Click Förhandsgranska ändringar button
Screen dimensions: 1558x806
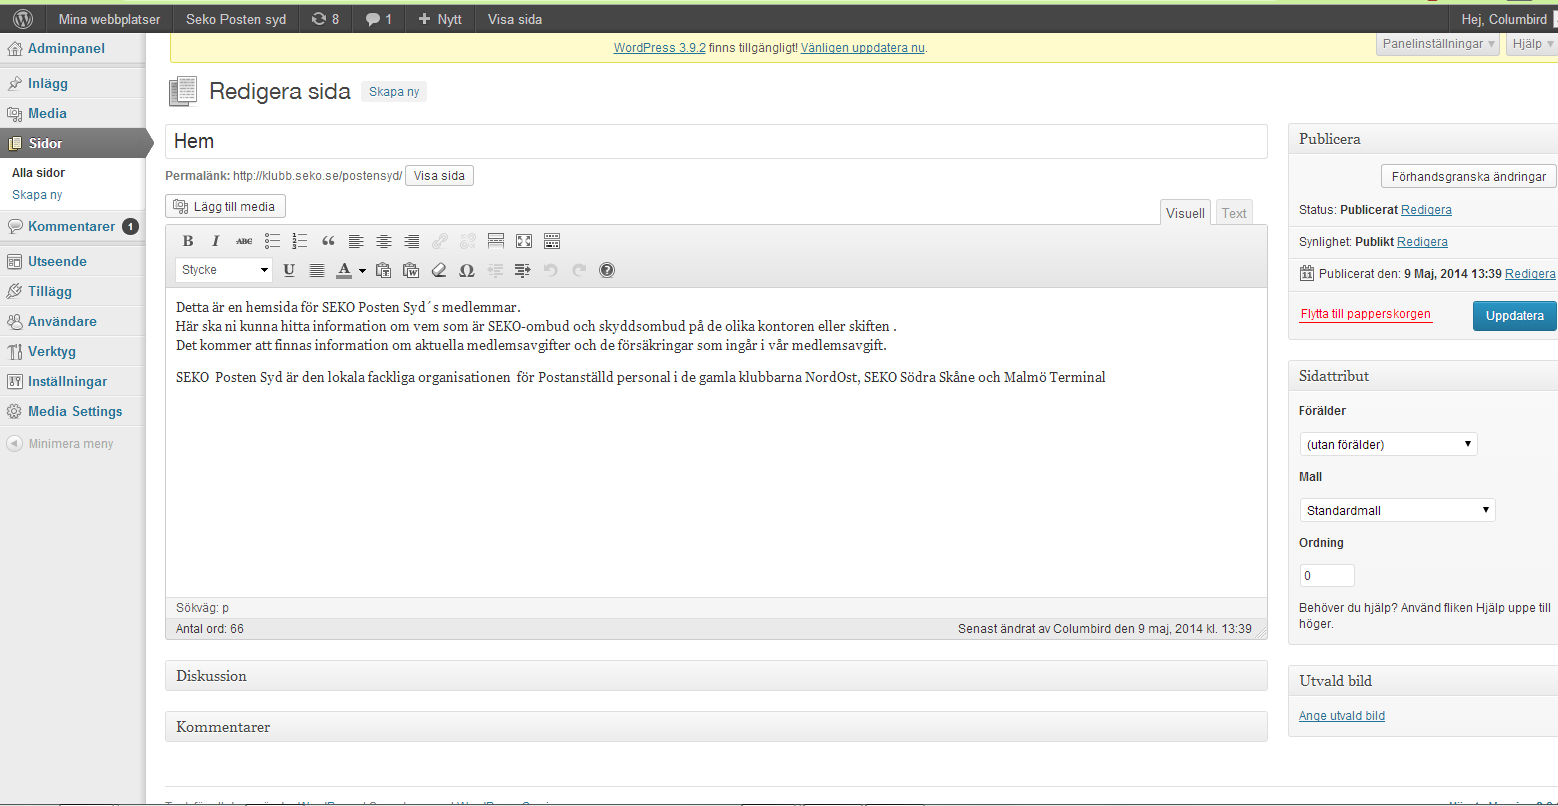click(1469, 176)
